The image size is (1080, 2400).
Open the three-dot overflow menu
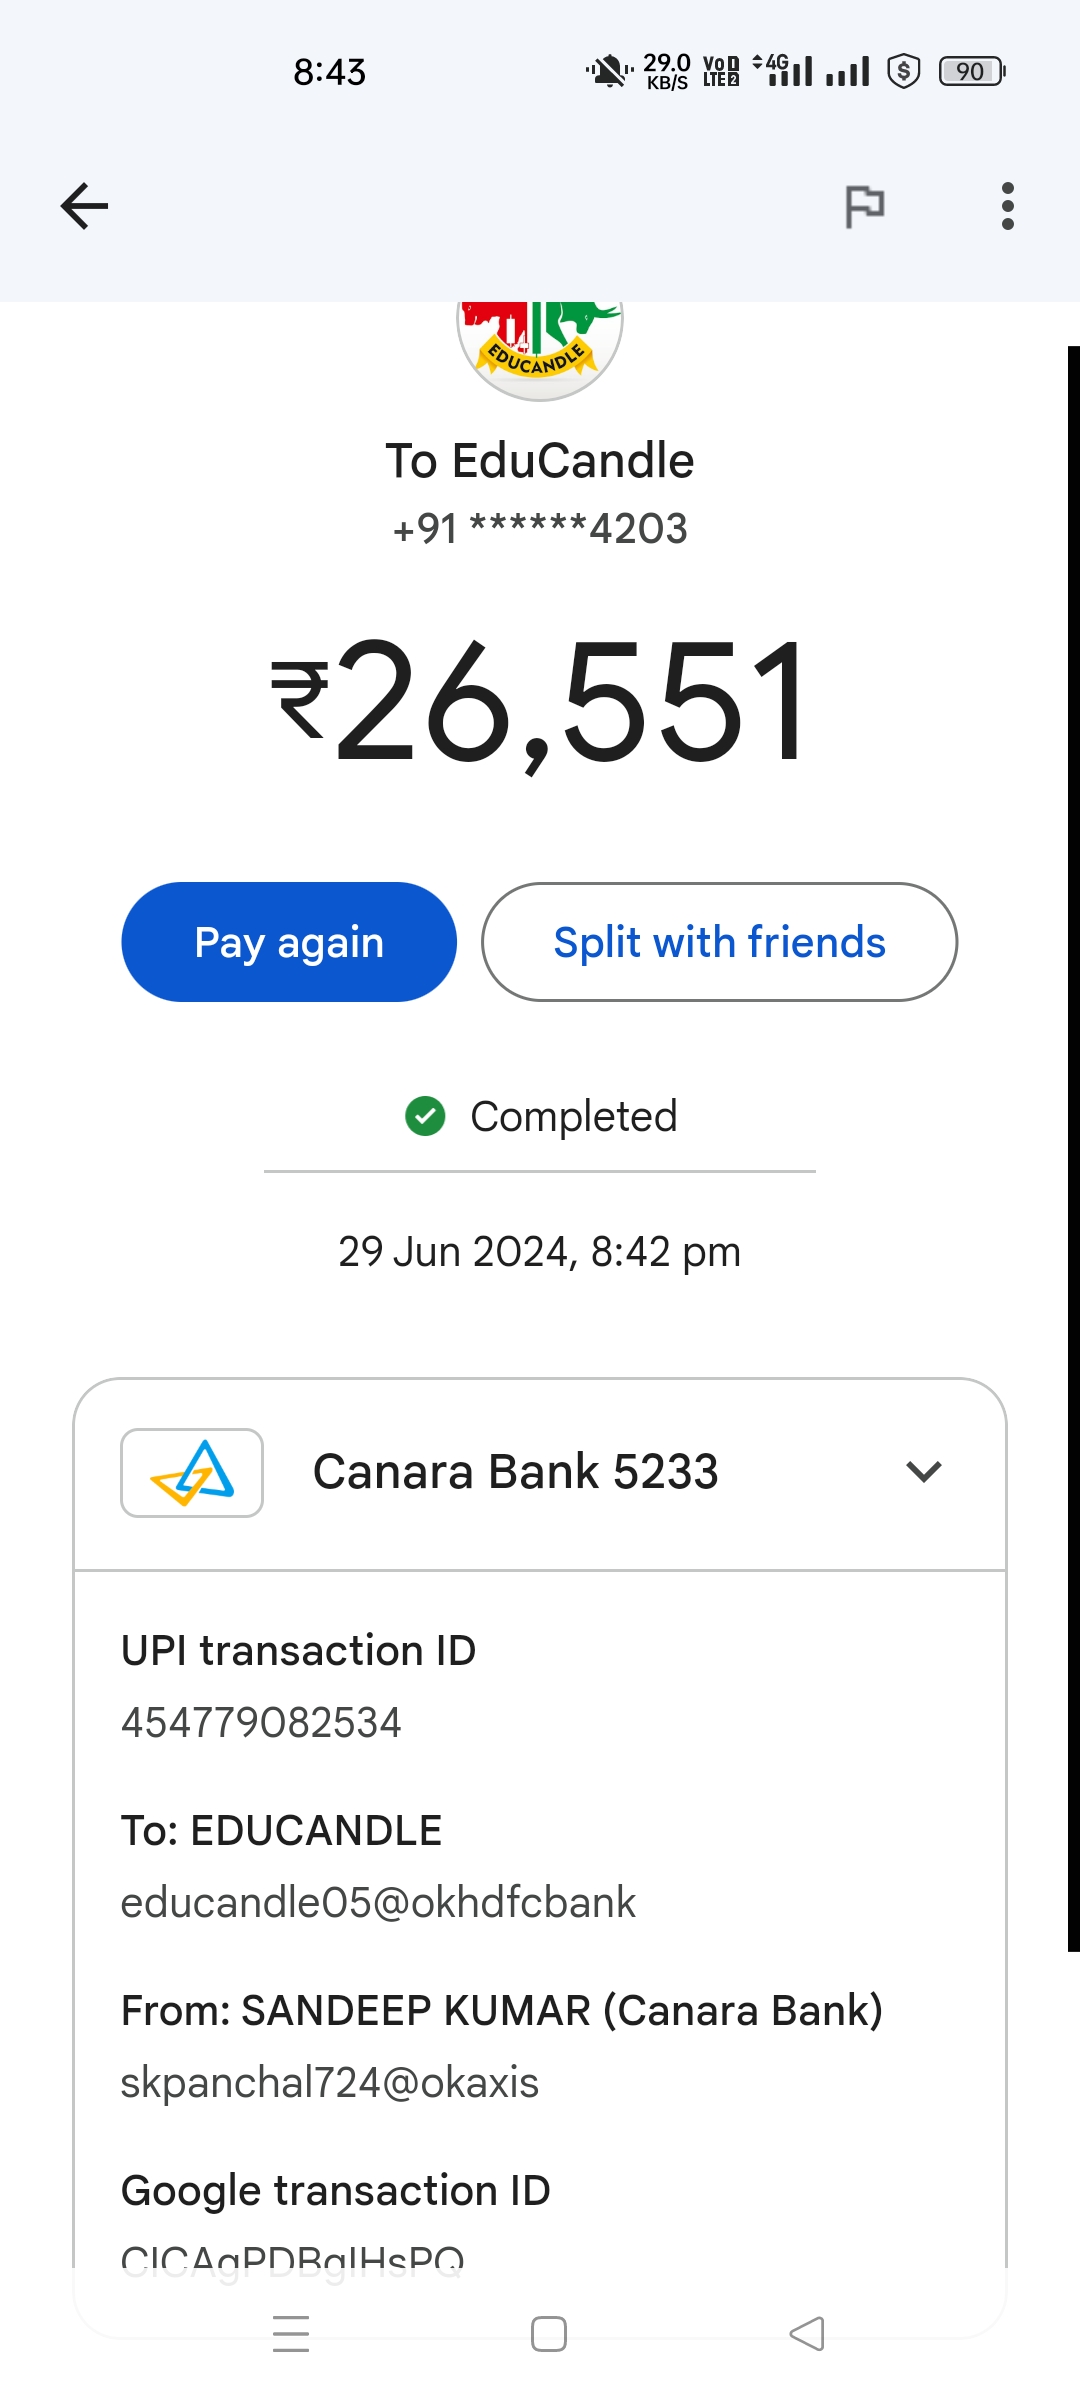[x=1007, y=206]
